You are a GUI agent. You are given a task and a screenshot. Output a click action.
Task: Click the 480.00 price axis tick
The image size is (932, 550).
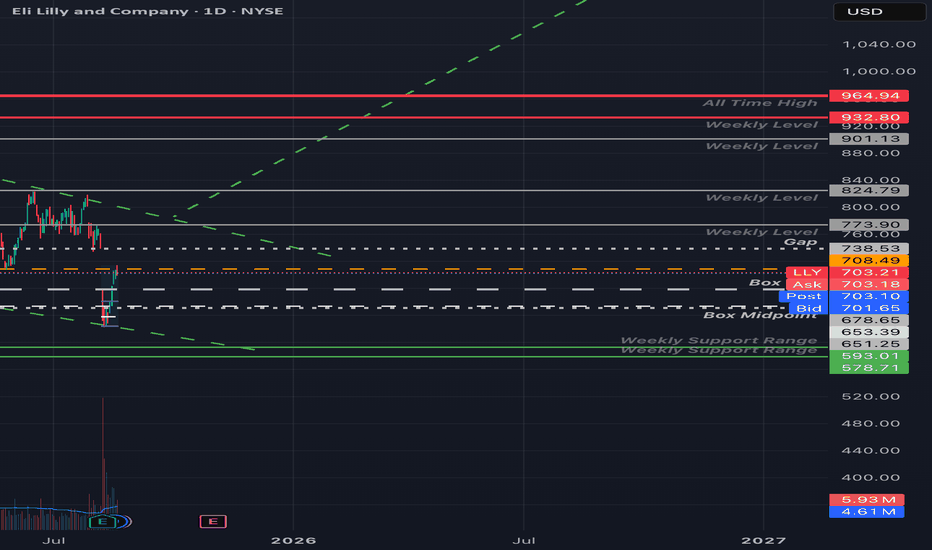pyautogui.click(x=871, y=424)
